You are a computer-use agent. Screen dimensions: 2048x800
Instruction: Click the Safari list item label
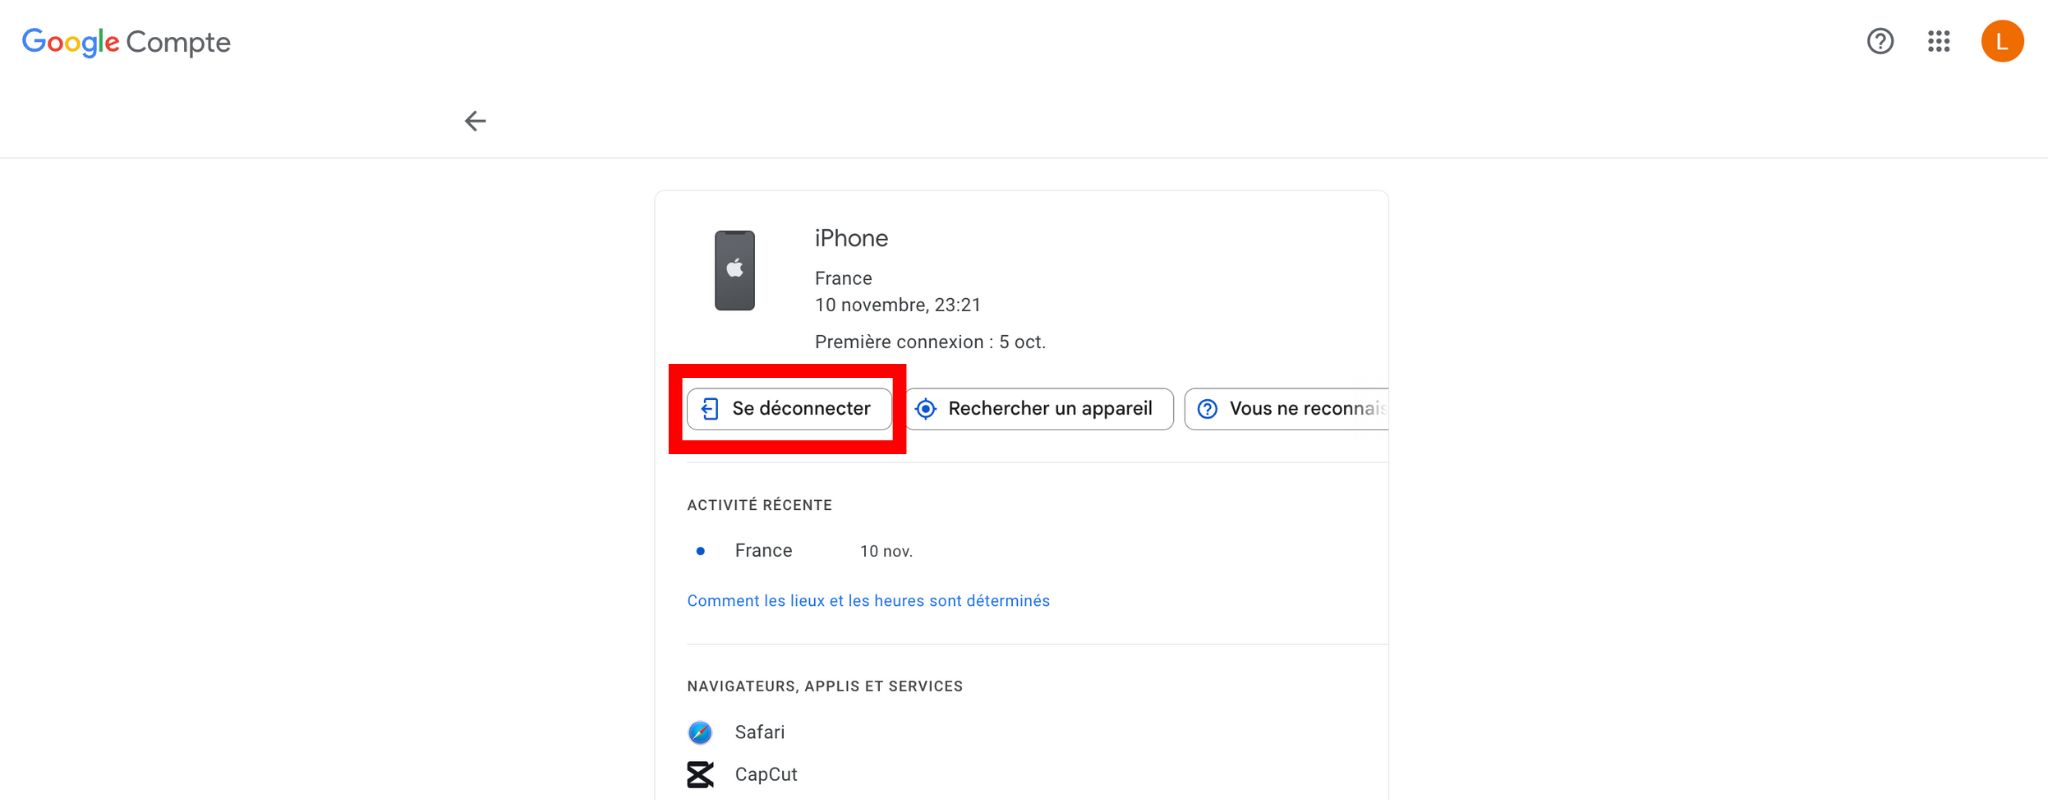(x=760, y=733)
